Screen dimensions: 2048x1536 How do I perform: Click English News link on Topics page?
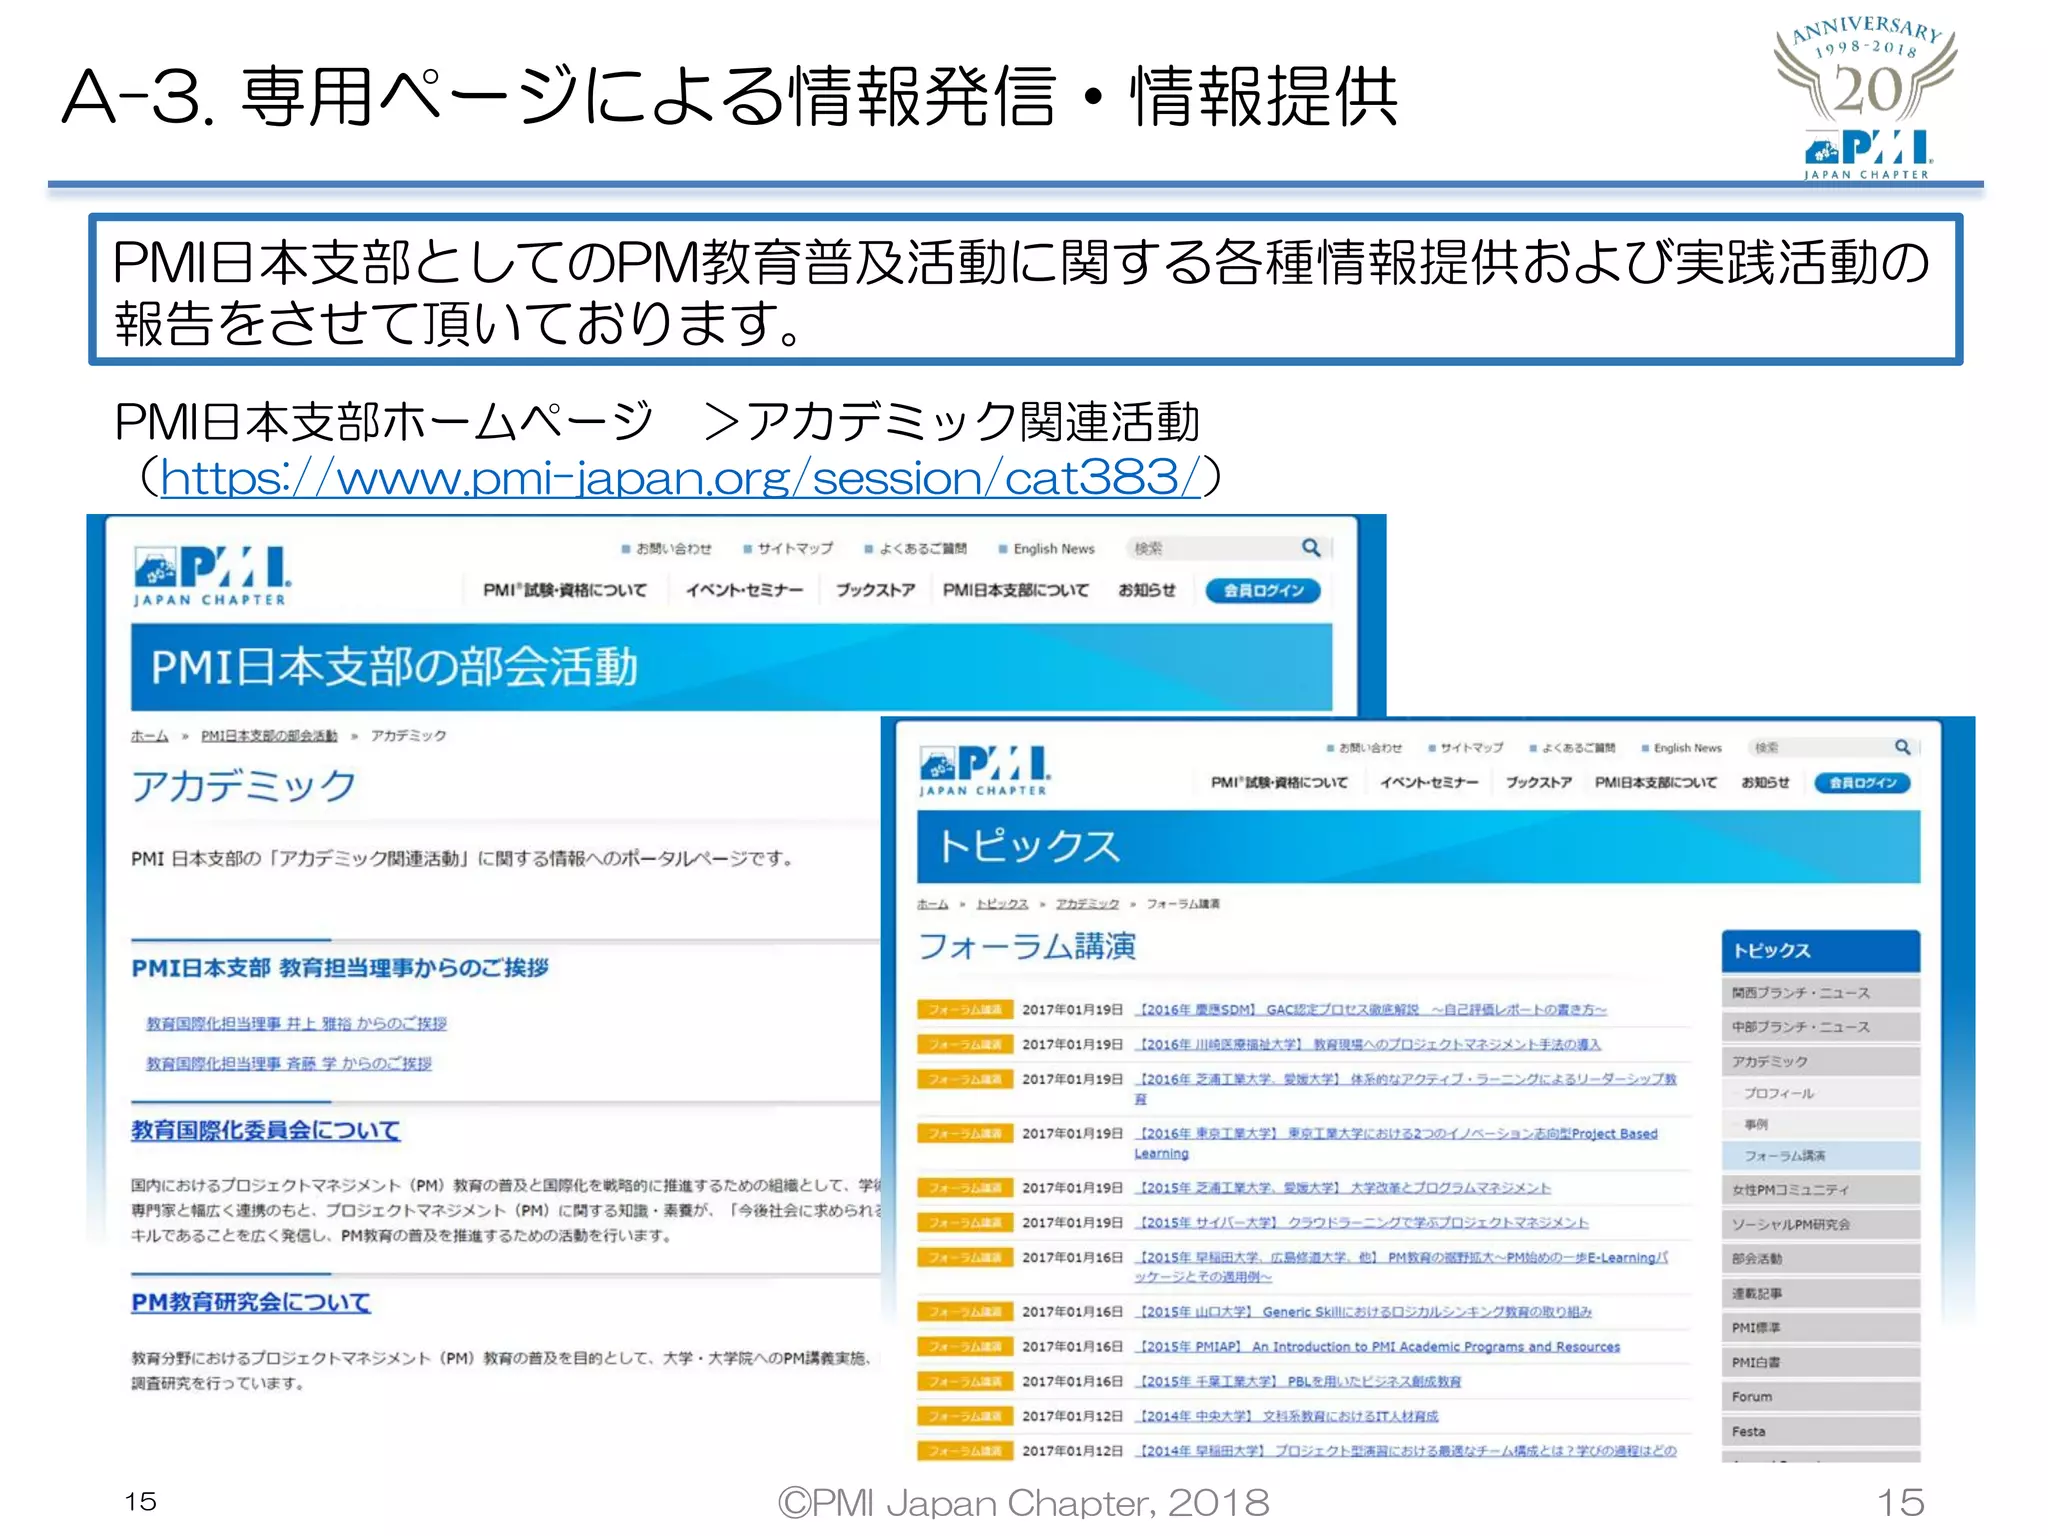(1687, 747)
